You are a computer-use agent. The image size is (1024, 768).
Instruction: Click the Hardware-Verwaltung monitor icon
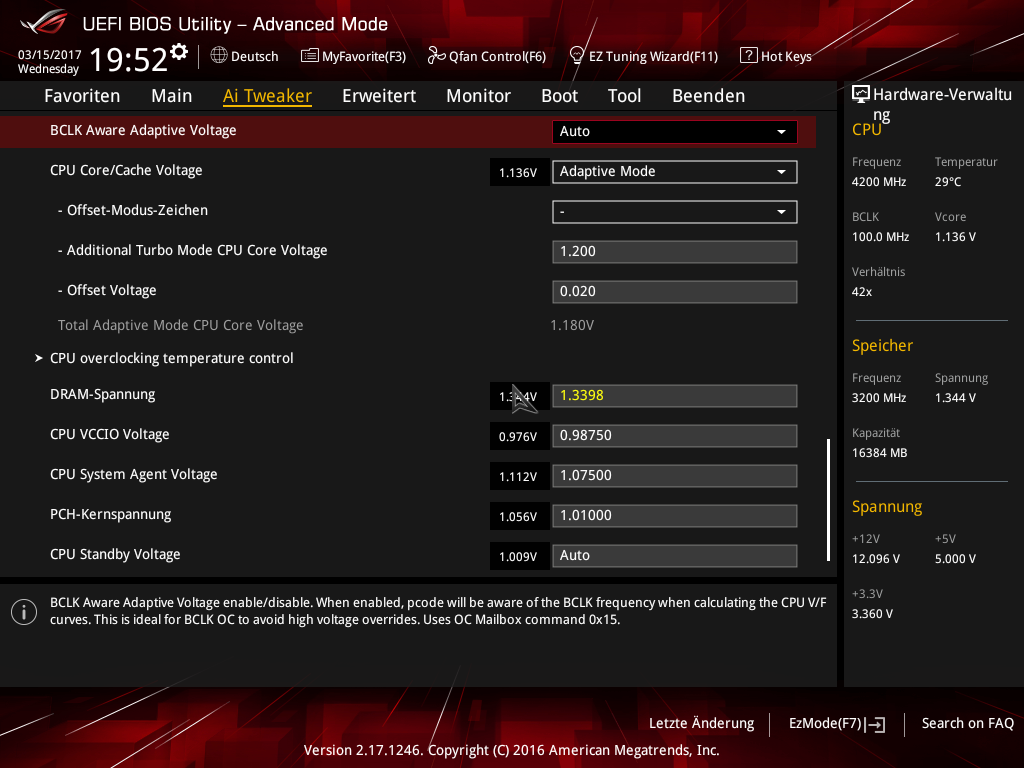pos(861,95)
